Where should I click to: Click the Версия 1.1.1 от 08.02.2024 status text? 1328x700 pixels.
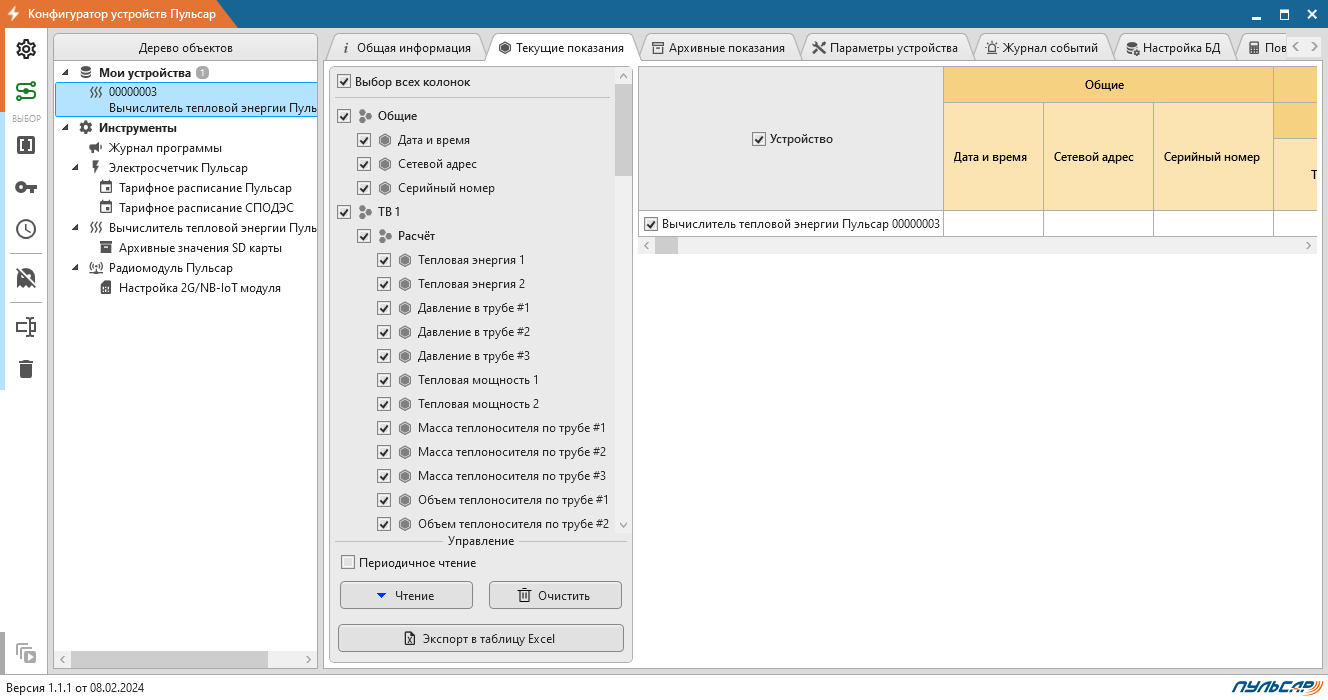pos(75,688)
